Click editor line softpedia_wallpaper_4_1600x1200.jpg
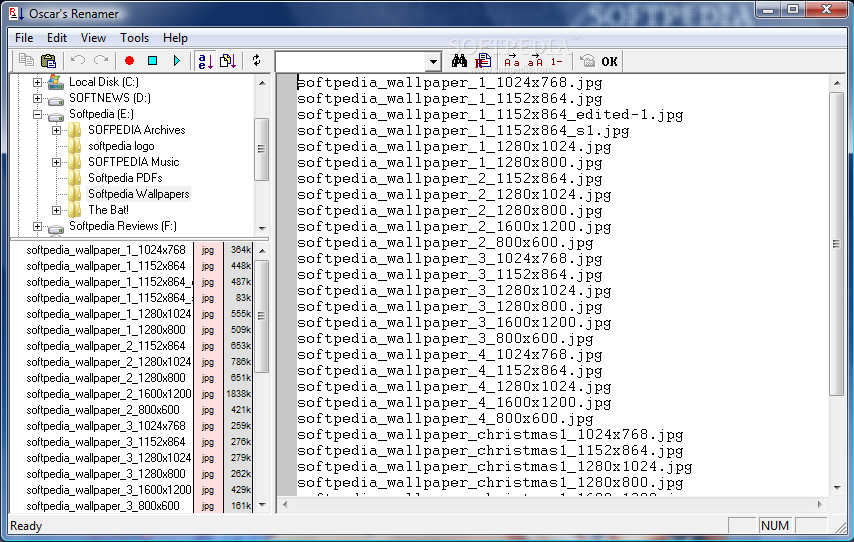854x542 pixels. [x=454, y=403]
